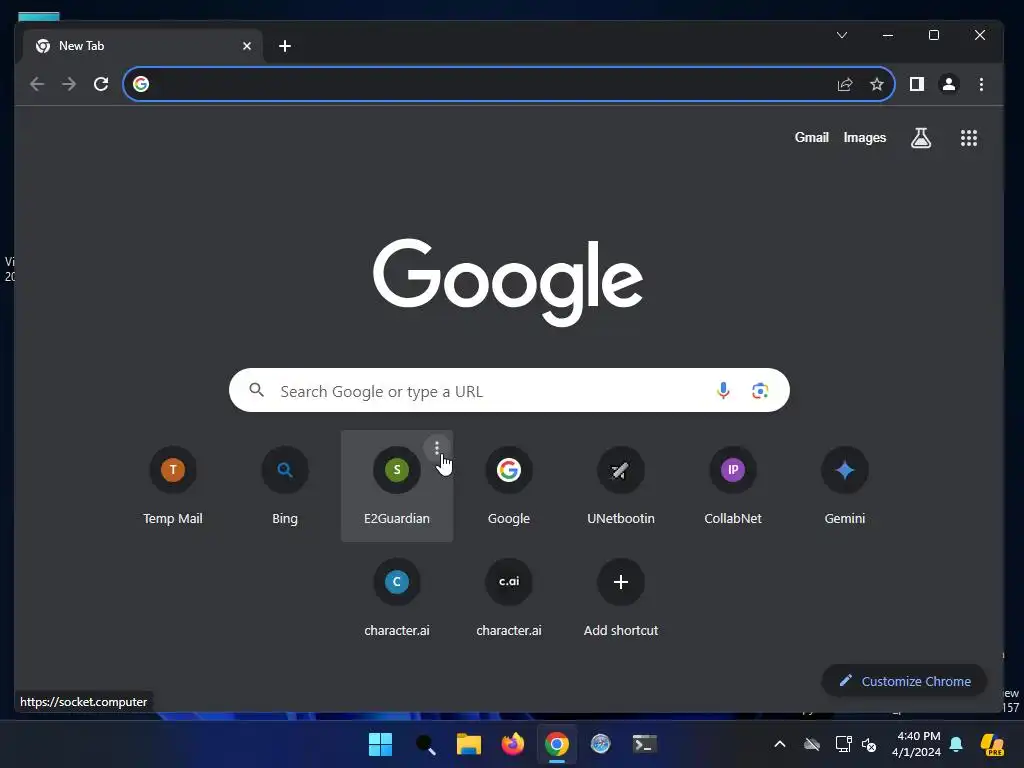The image size is (1024, 768).
Task: Click the crossed-out cloud tray icon
Action: tap(812, 744)
